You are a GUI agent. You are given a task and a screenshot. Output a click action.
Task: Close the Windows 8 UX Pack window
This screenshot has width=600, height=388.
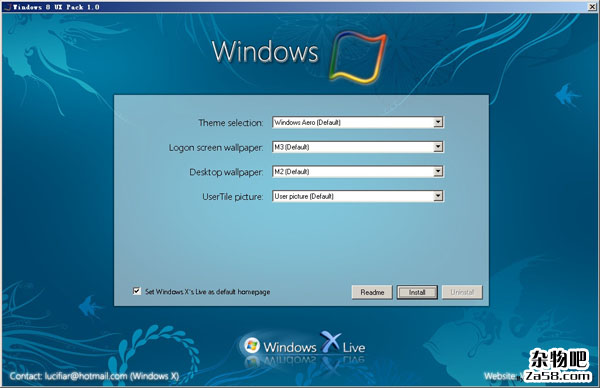(592, 7)
